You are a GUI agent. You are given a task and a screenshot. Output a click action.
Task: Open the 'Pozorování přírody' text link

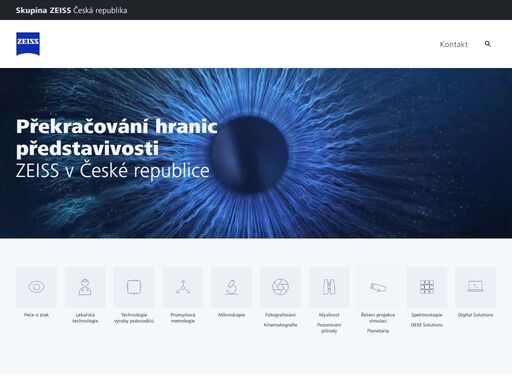click(329, 328)
